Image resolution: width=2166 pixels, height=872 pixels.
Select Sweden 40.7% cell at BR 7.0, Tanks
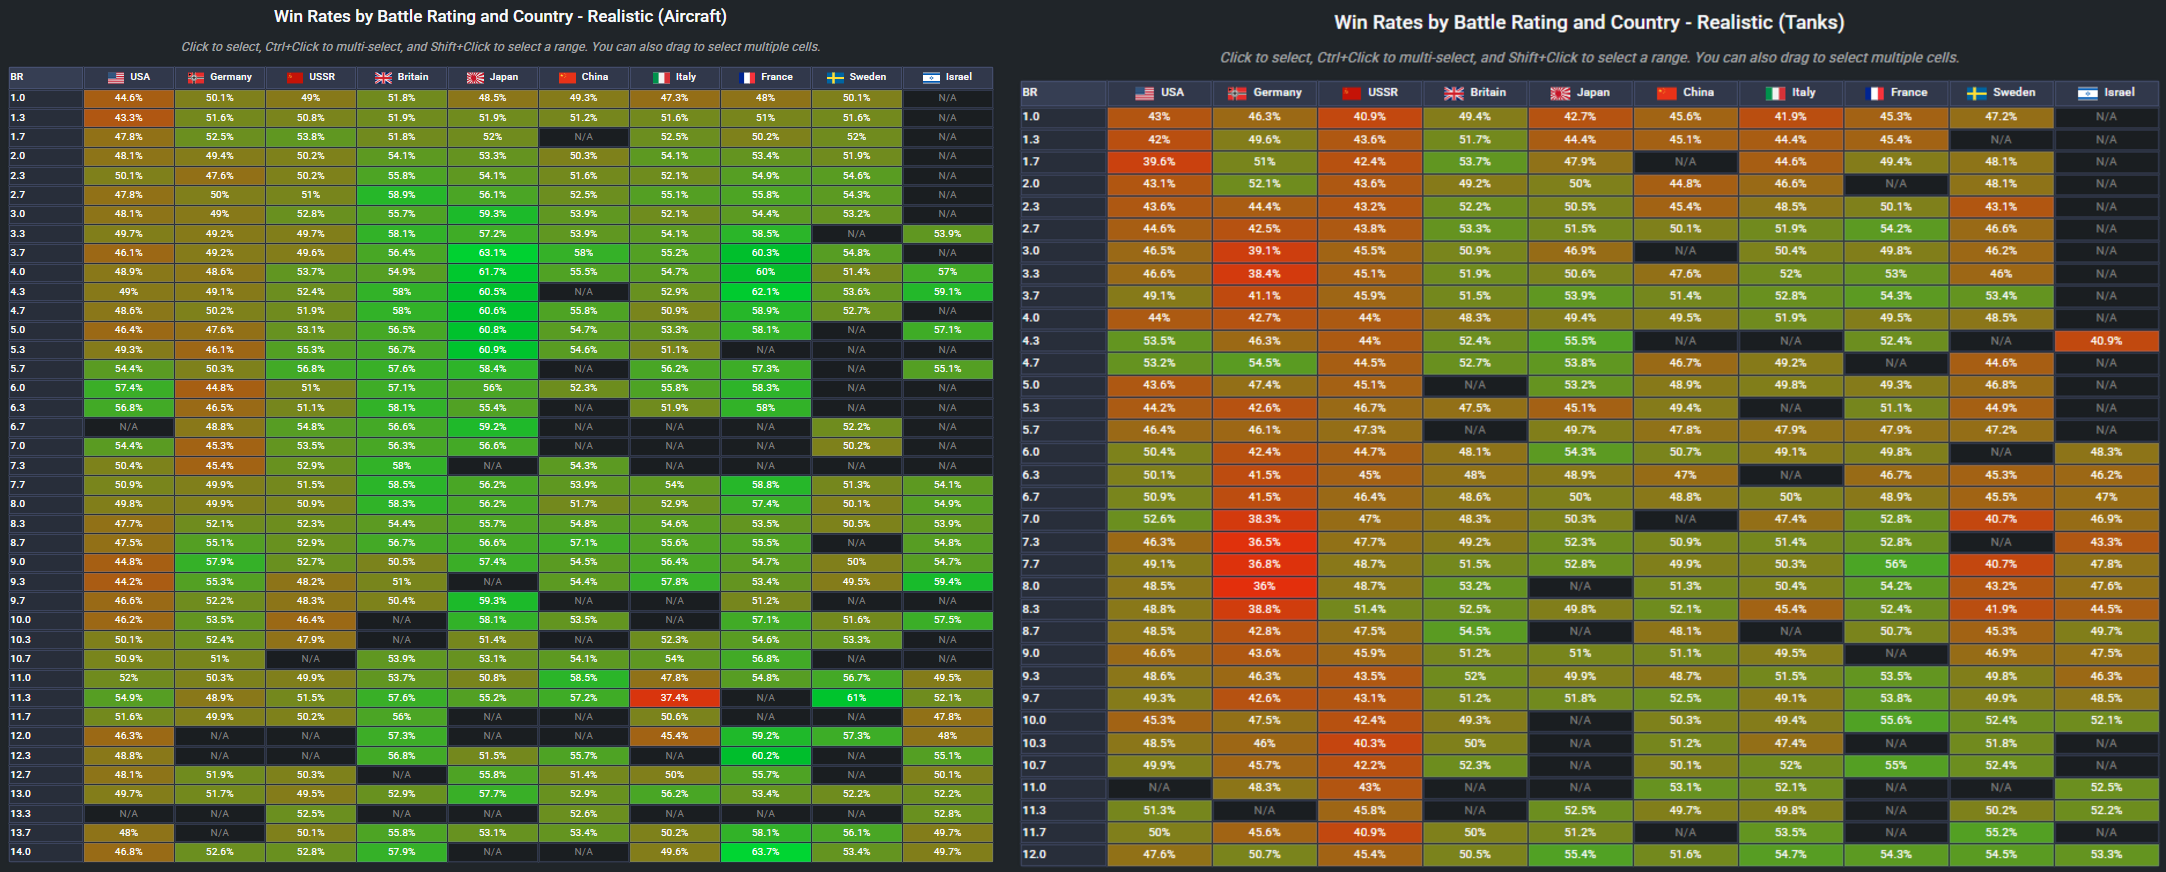[x=2001, y=519]
